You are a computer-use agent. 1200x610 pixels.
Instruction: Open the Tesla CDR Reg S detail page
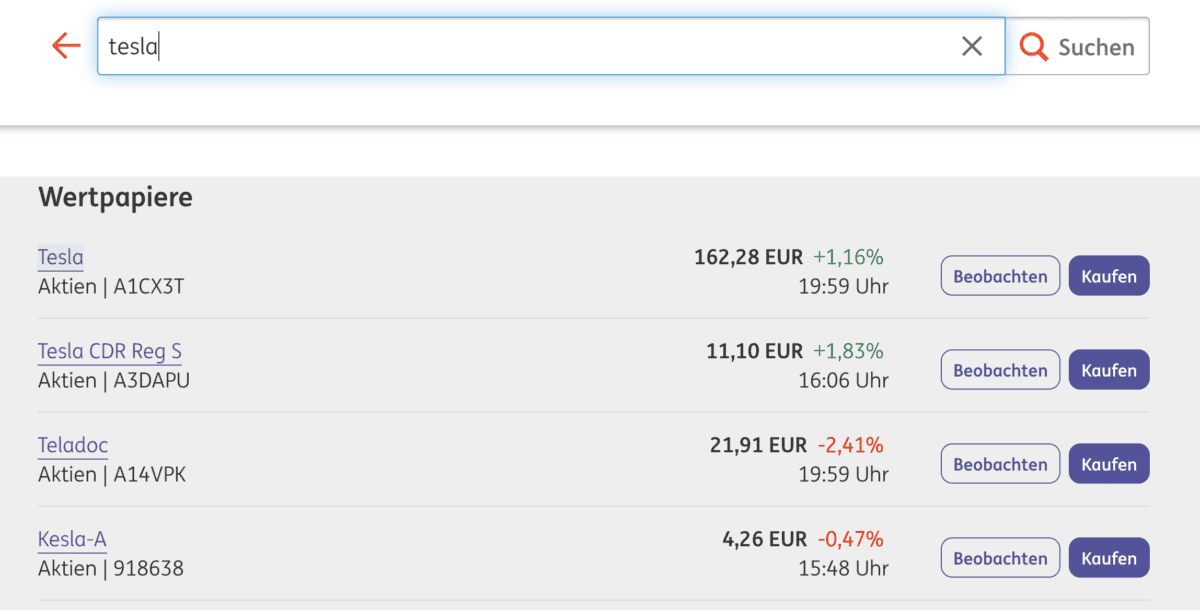click(x=109, y=351)
